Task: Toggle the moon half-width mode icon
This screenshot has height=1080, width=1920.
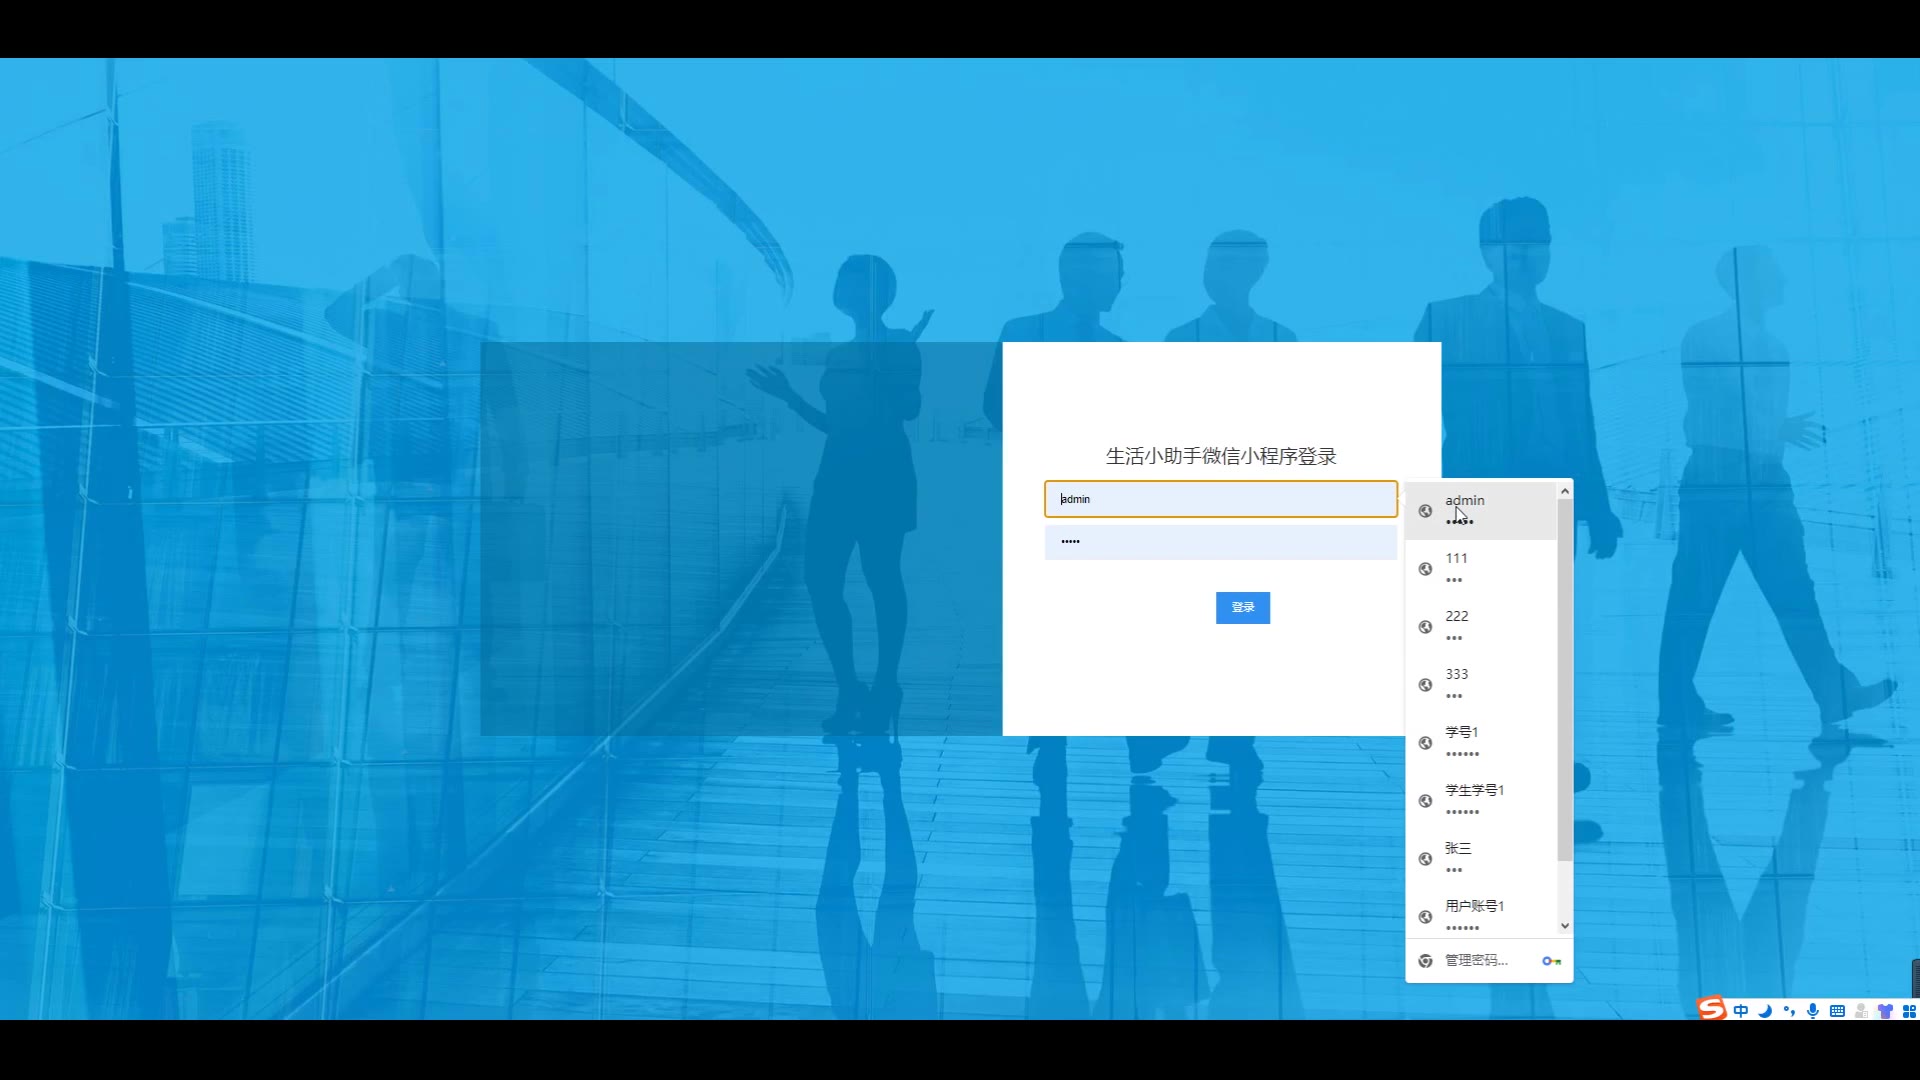Action: pos(1765,1011)
